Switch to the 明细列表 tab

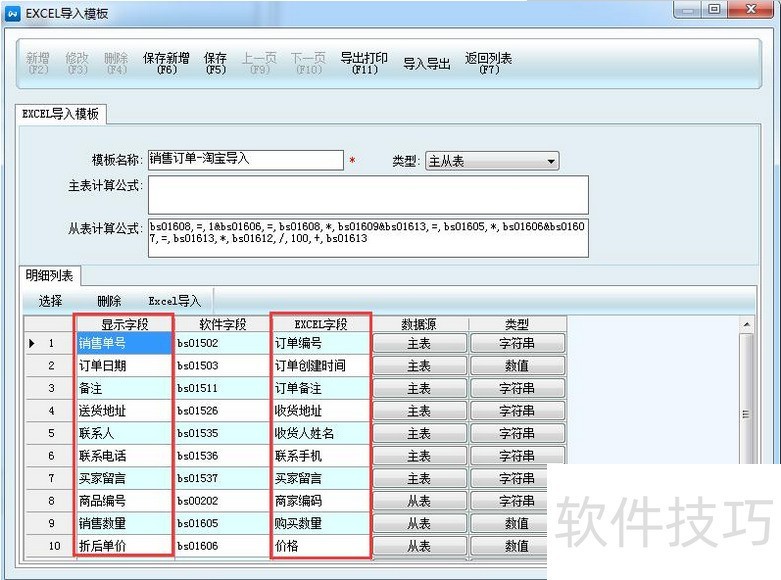click(49, 276)
